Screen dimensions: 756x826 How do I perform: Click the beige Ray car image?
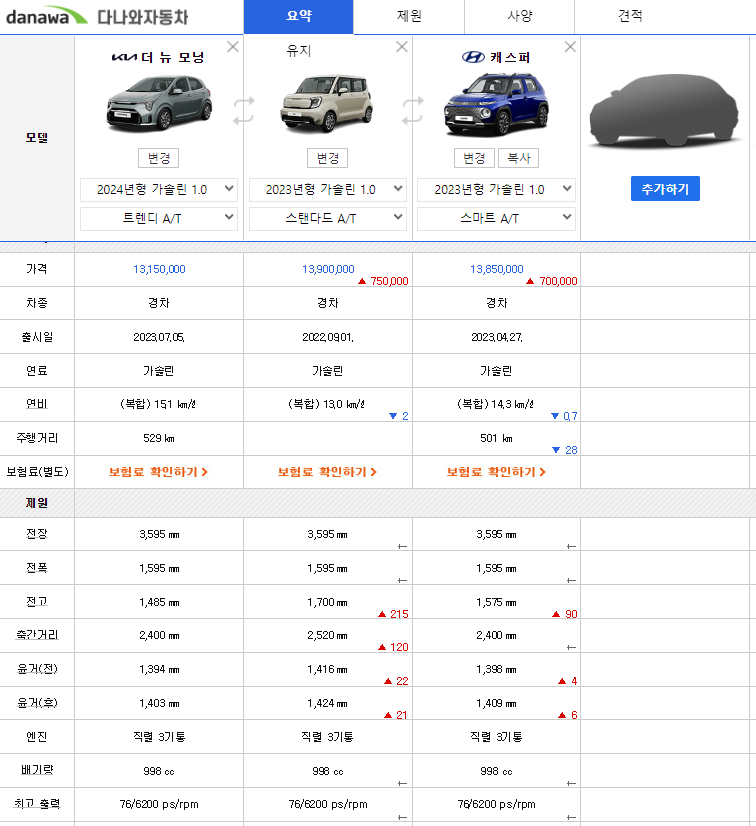[x=327, y=103]
